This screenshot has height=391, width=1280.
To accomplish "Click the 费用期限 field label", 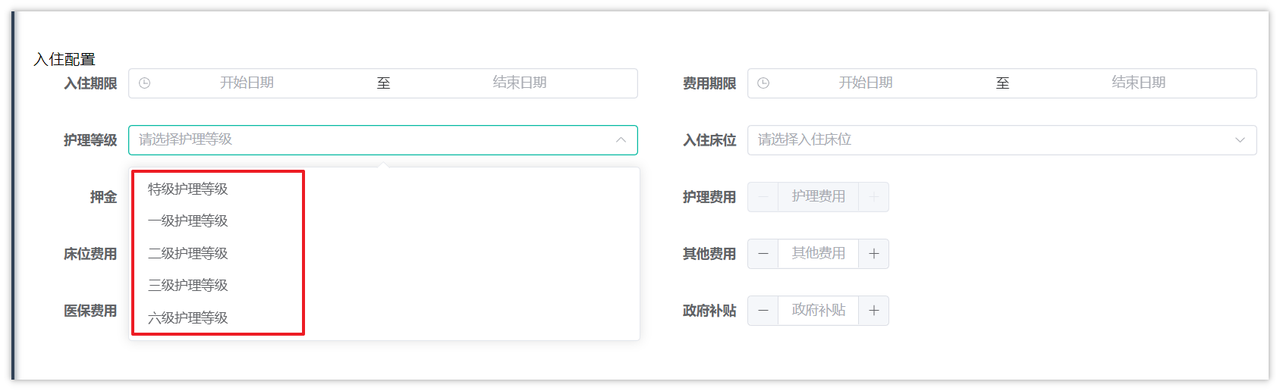I will (709, 83).
